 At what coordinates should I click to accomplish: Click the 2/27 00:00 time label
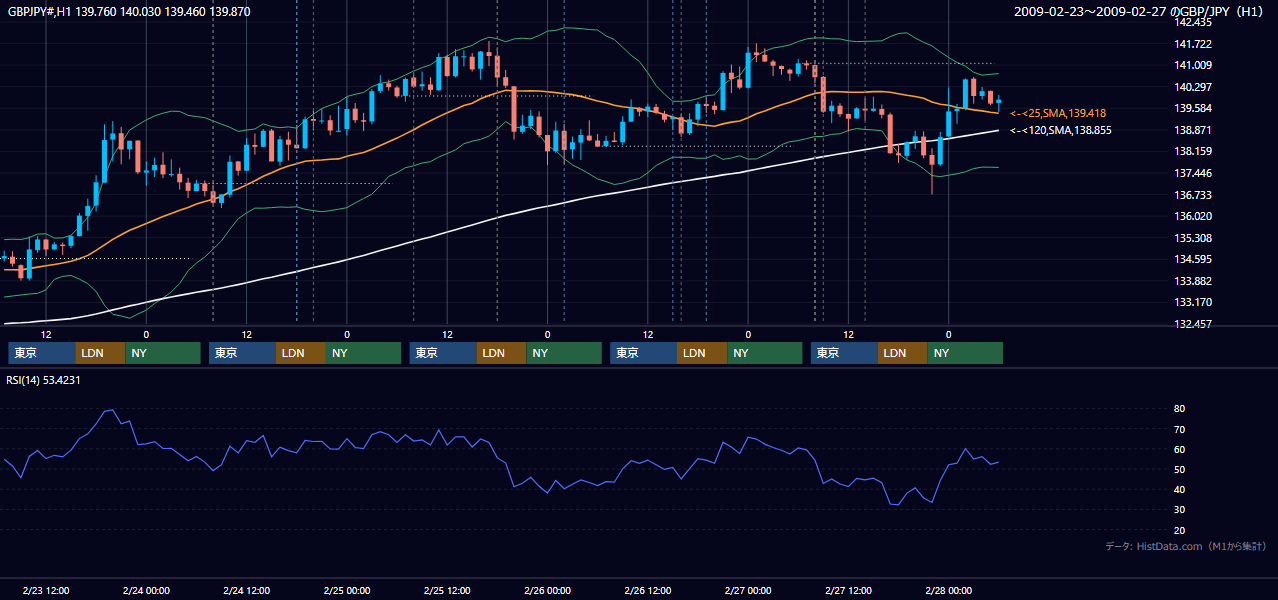coord(748,591)
